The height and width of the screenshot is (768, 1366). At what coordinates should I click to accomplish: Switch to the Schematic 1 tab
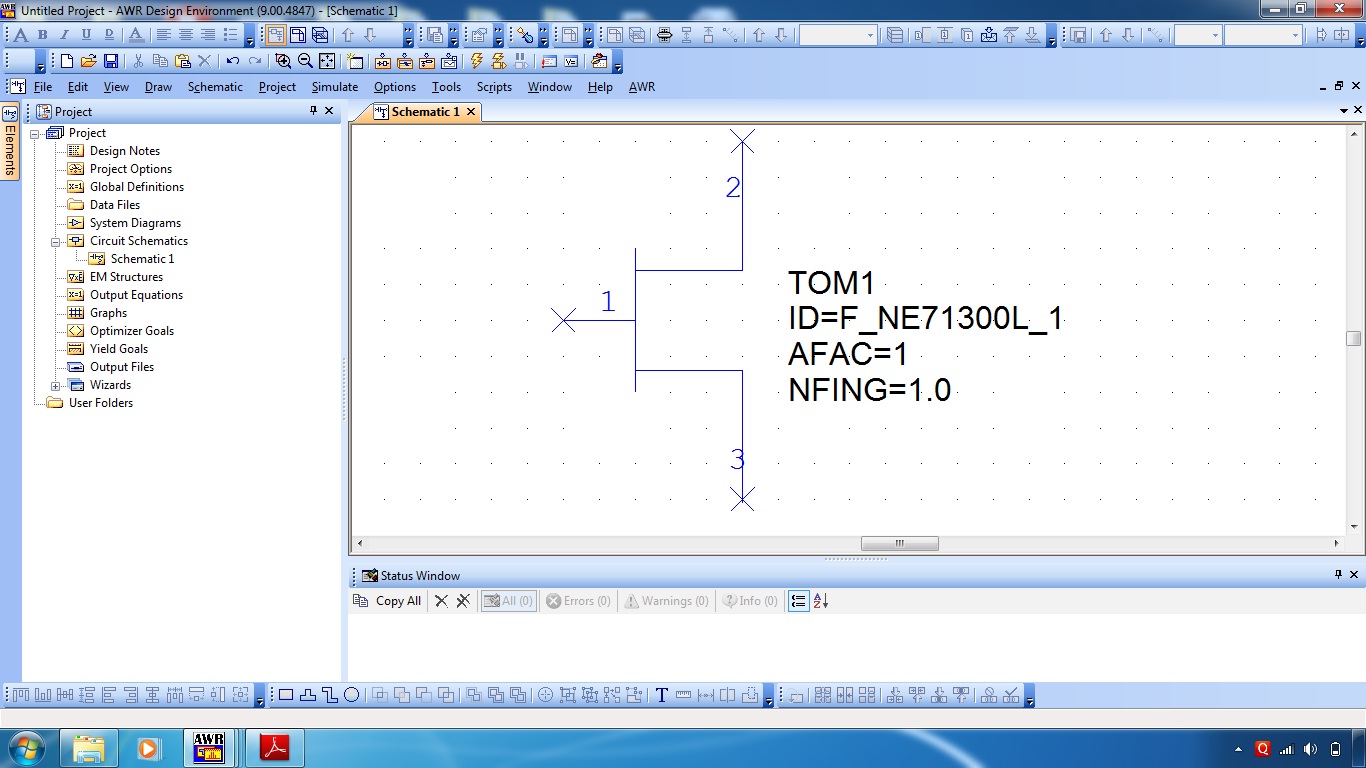pos(425,112)
